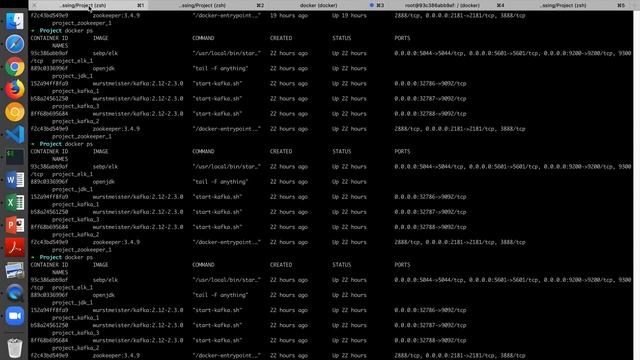Image resolution: width=640 pixels, height=360 pixels.
Task: Close the first terminal tab with its x
Action: [35, 5]
